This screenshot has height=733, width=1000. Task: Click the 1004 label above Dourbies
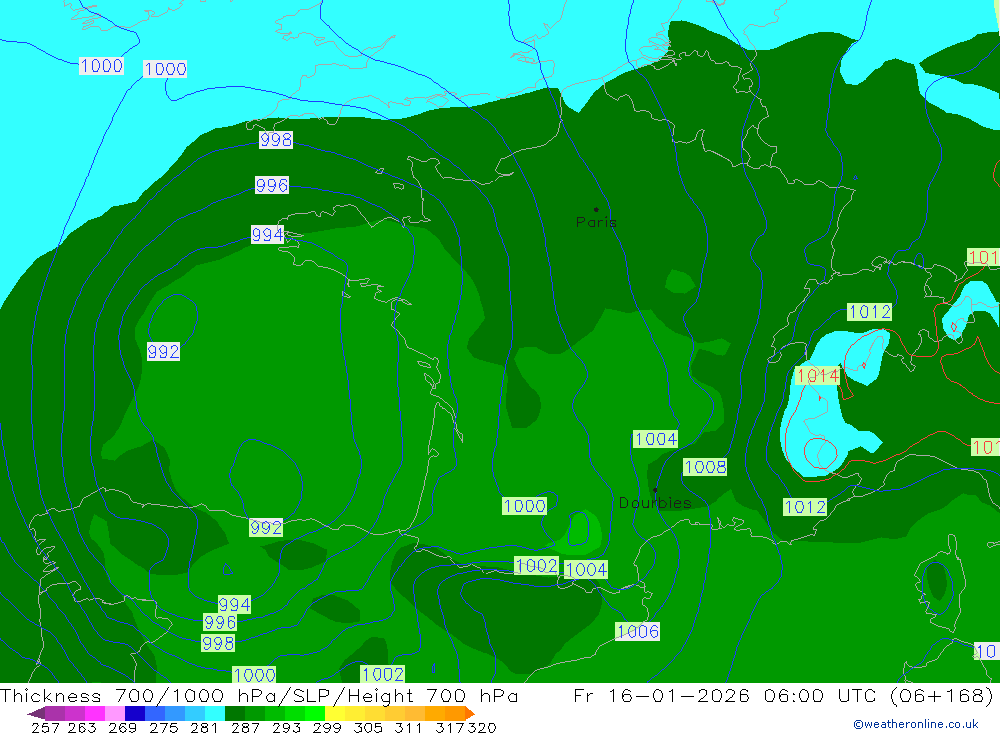click(655, 439)
